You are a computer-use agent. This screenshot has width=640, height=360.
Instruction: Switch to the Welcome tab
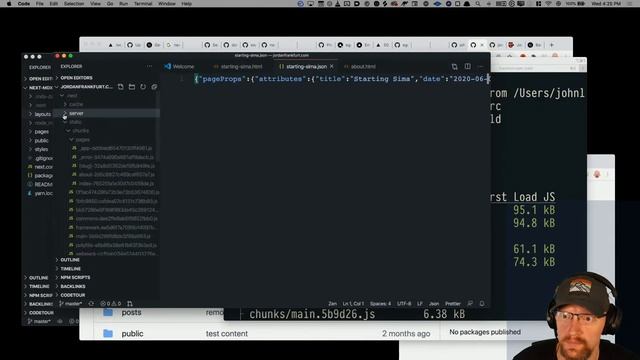[179, 66]
